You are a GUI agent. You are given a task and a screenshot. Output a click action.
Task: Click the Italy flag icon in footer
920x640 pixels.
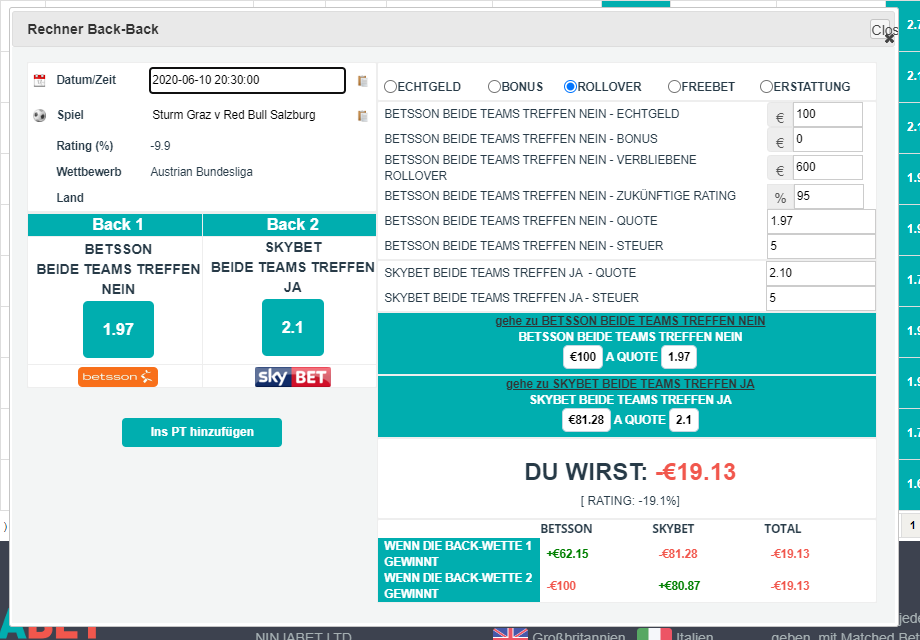[654, 634]
